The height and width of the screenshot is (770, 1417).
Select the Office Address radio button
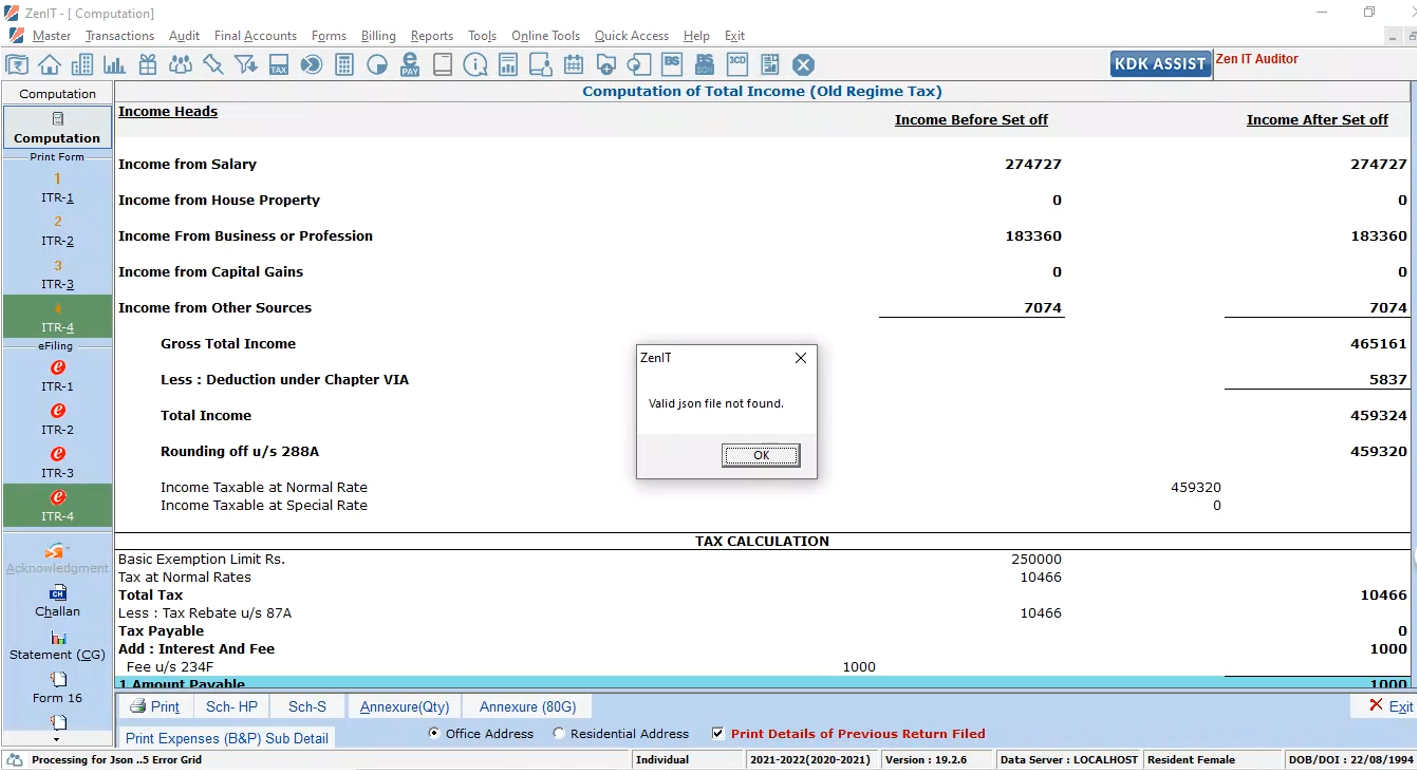coord(434,733)
